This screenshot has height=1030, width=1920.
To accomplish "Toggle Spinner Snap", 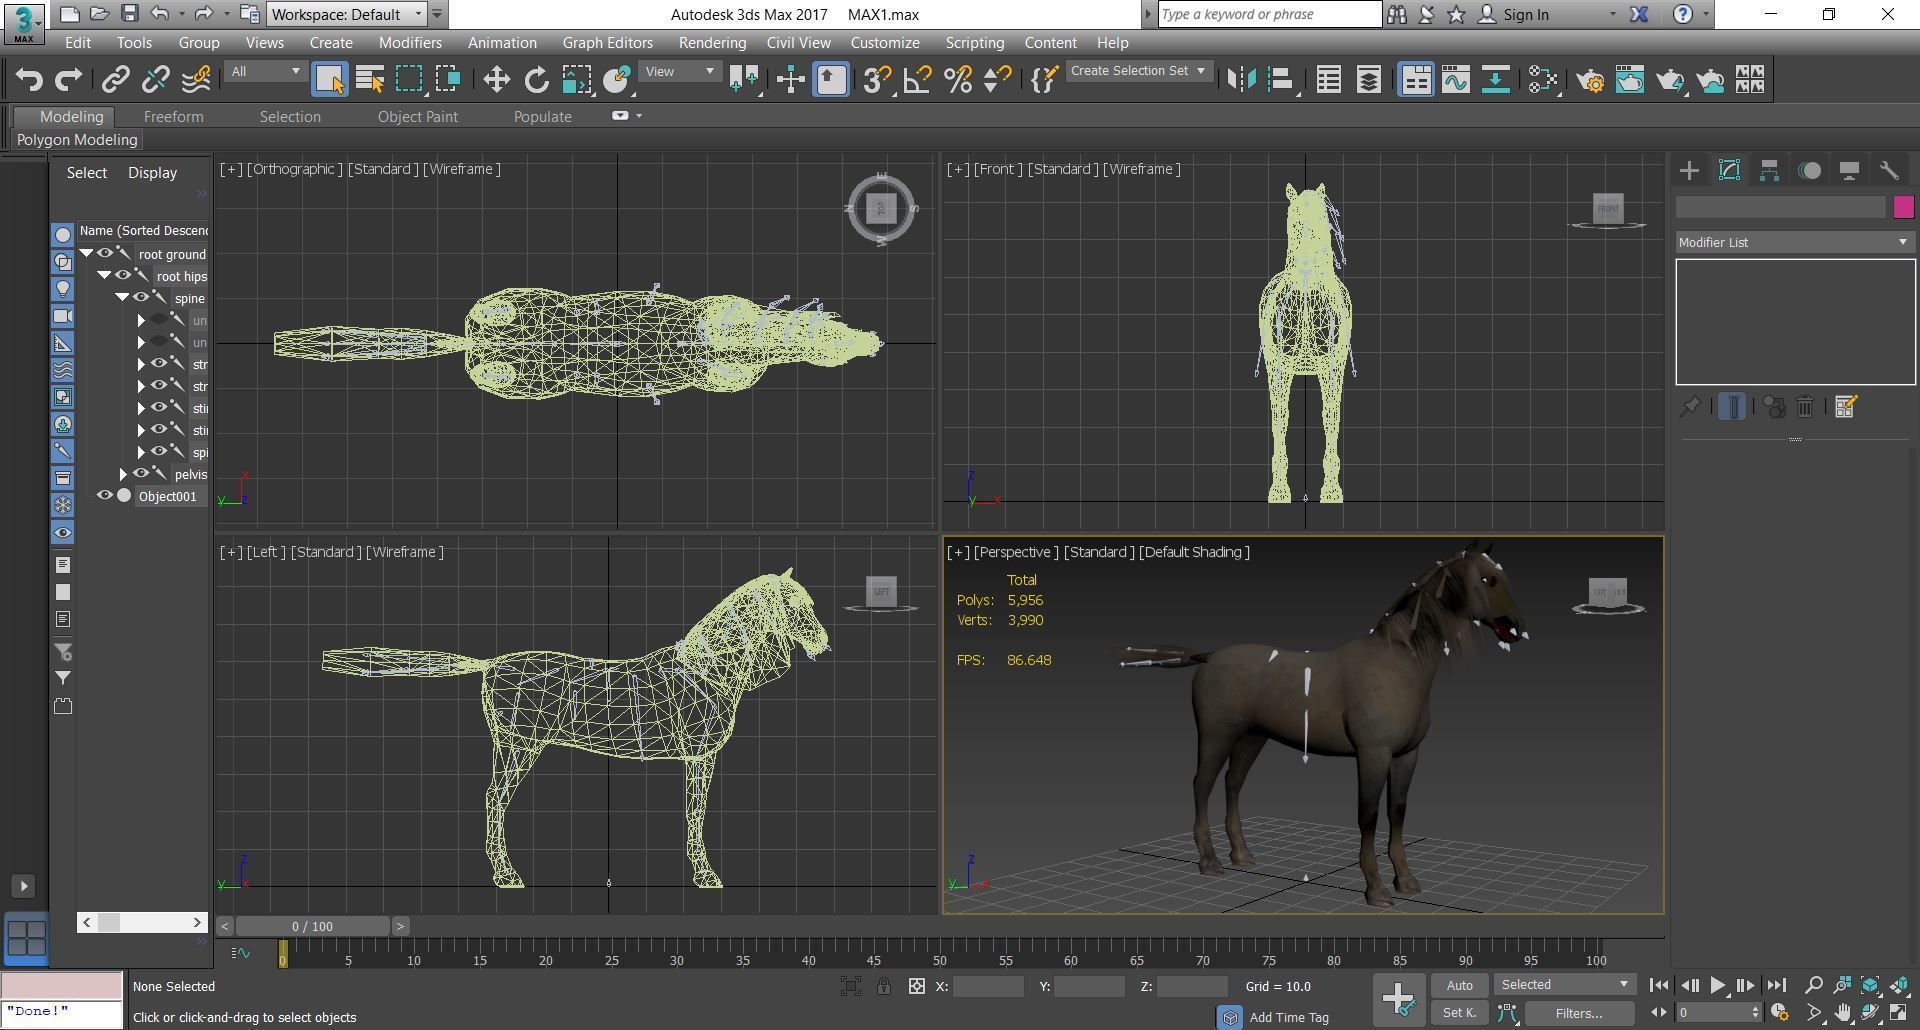I will 997,79.
